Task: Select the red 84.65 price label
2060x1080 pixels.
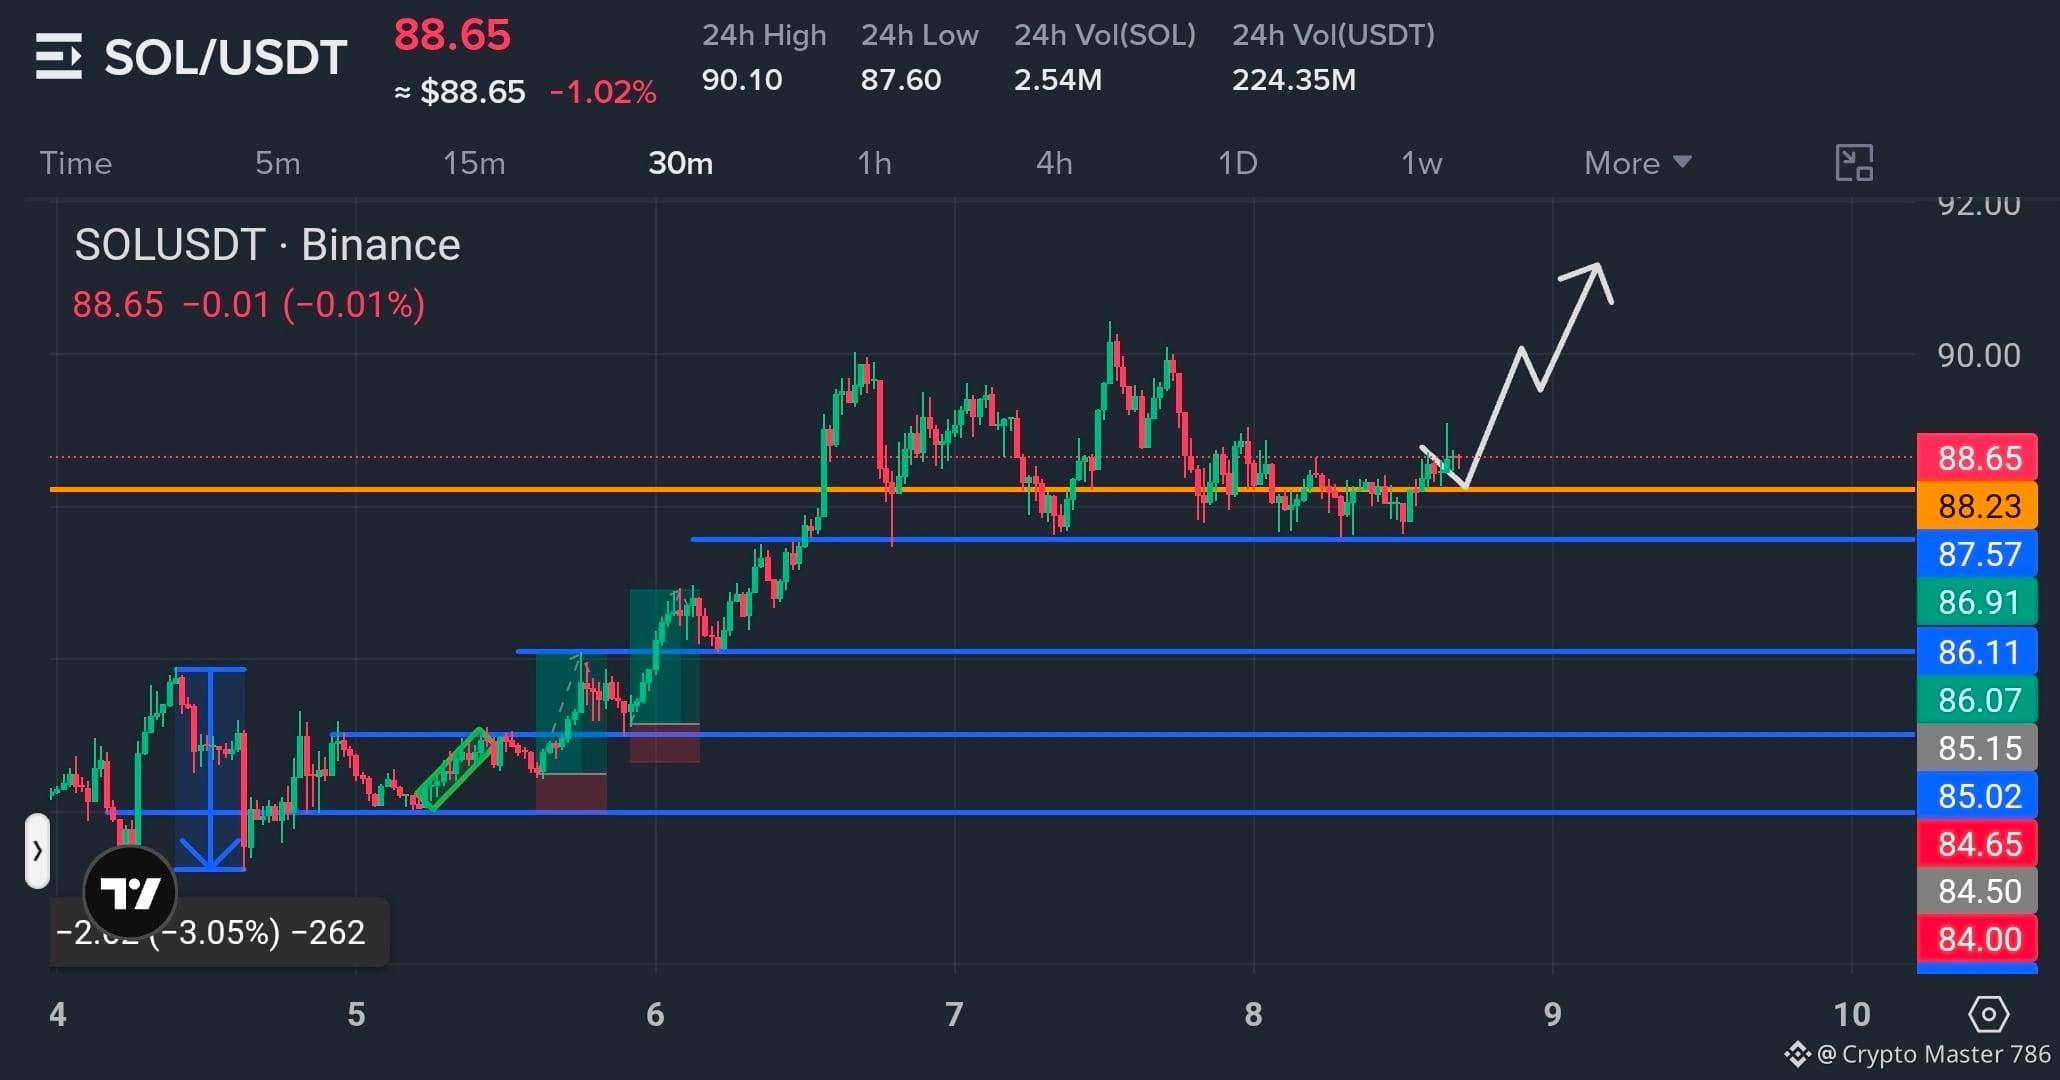Action: [1977, 844]
